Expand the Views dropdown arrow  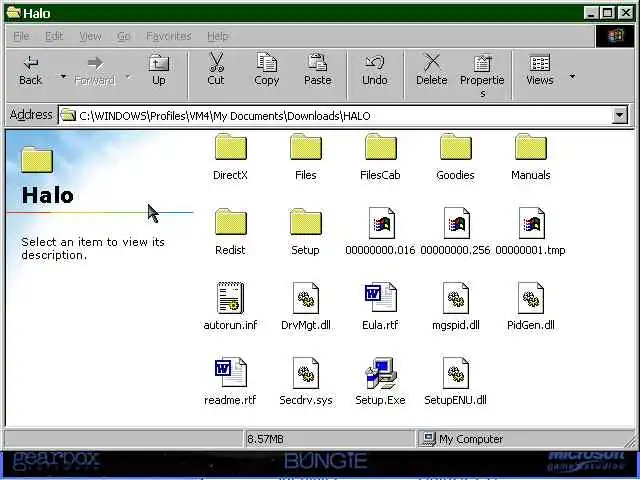[572, 76]
